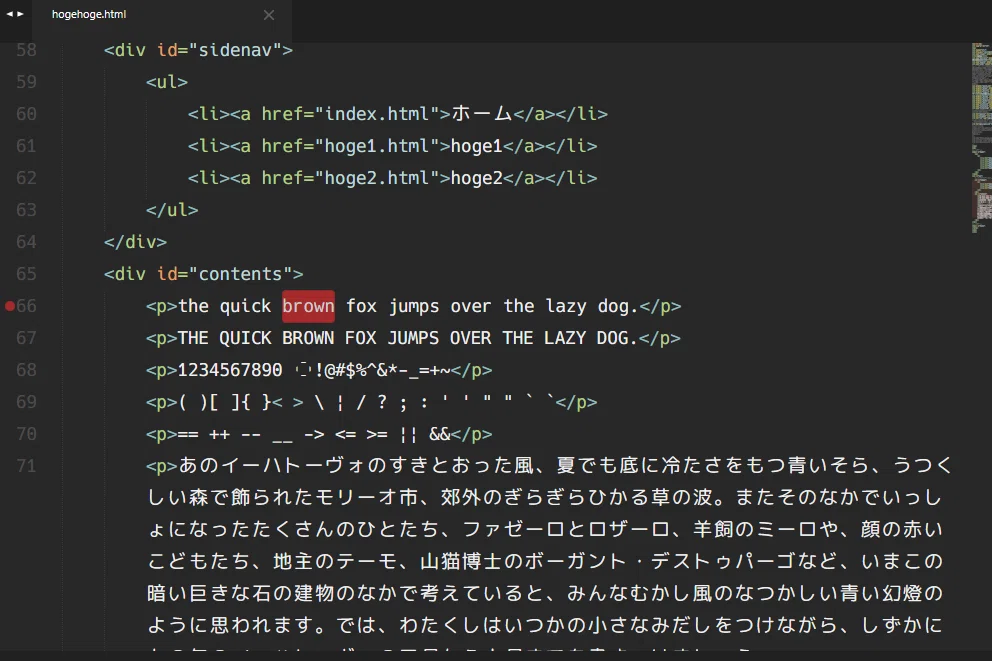The height and width of the screenshot is (661, 992).
Task: Click line number 64 in gutter
Action: tap(26, 242)
